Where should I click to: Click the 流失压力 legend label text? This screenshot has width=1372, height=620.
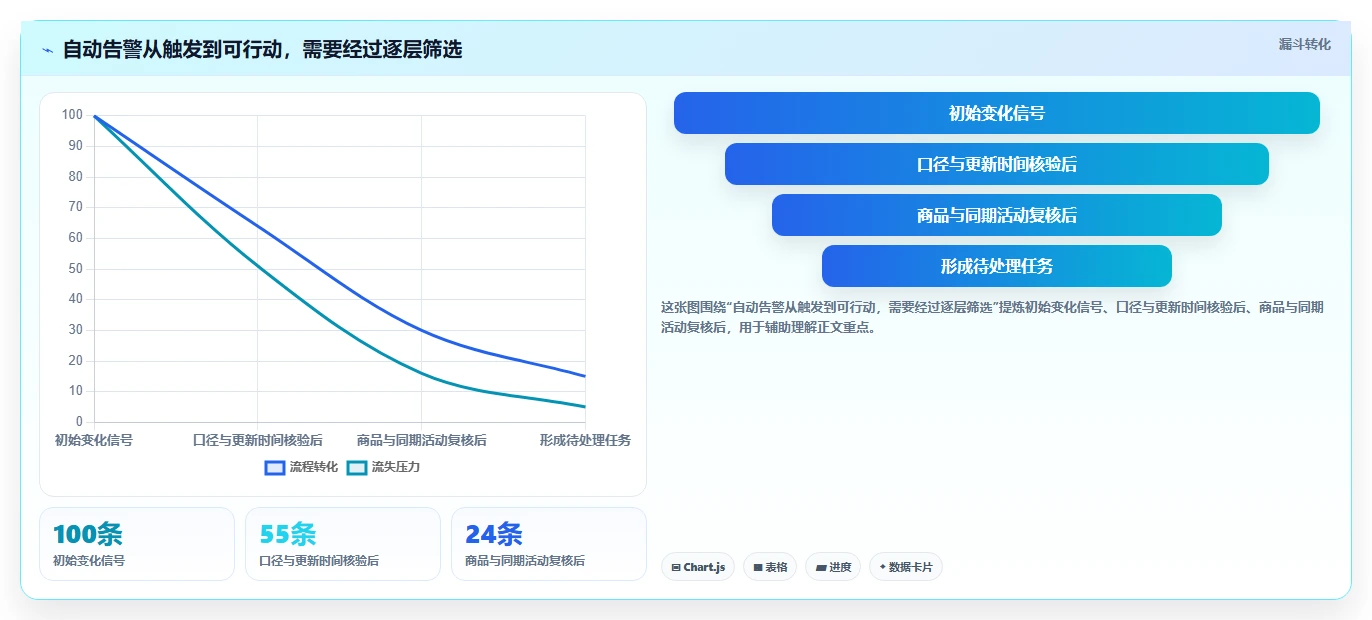(396, 467)
